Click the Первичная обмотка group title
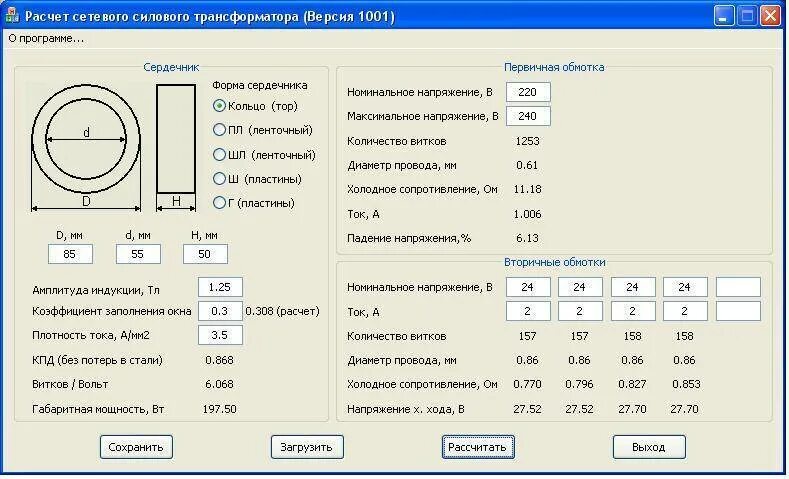The height and width of the screenshot is (479, 789). (554, 67)
